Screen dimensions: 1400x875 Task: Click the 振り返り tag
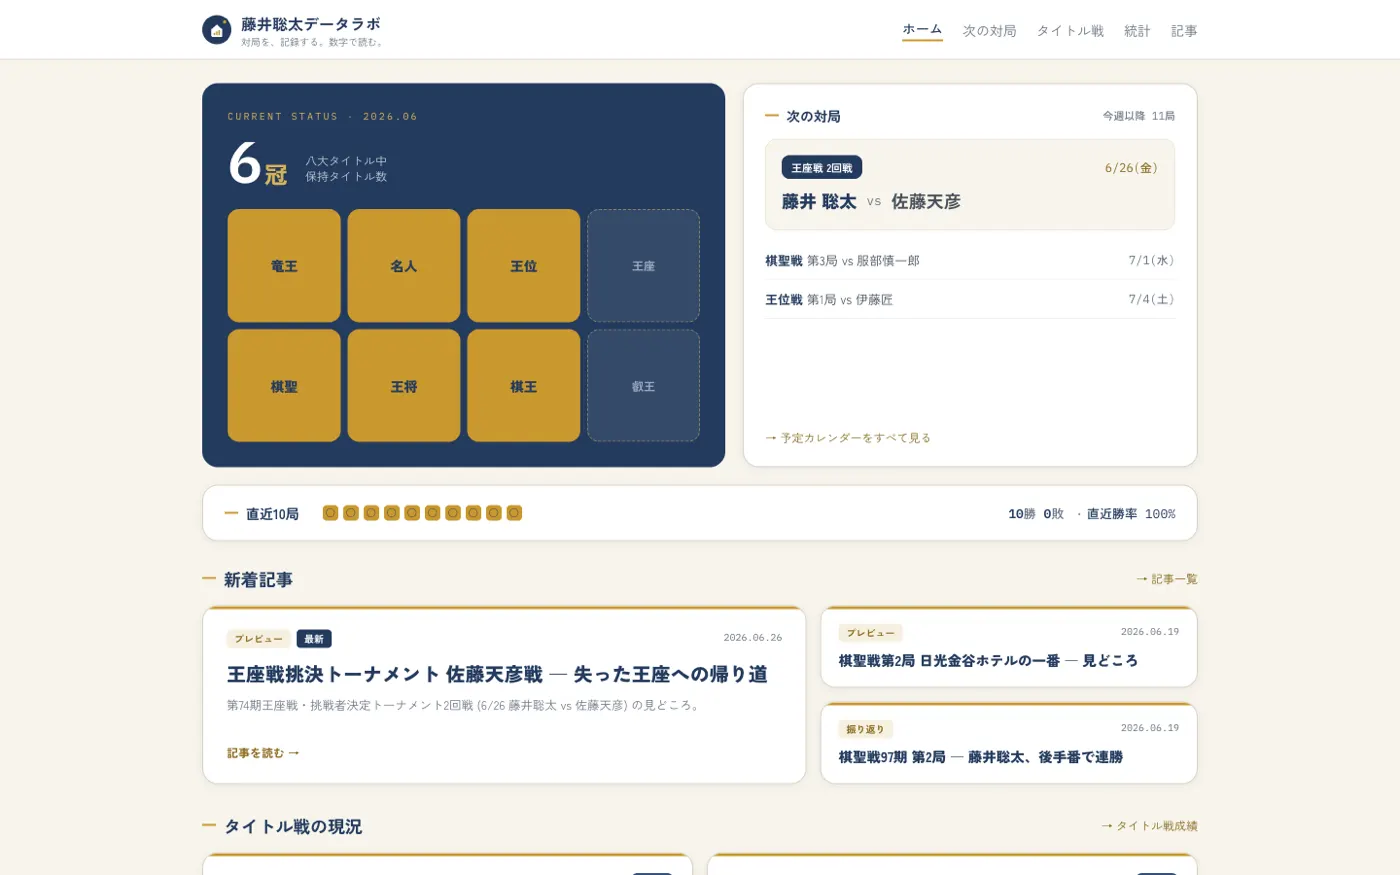pos(866,729)
